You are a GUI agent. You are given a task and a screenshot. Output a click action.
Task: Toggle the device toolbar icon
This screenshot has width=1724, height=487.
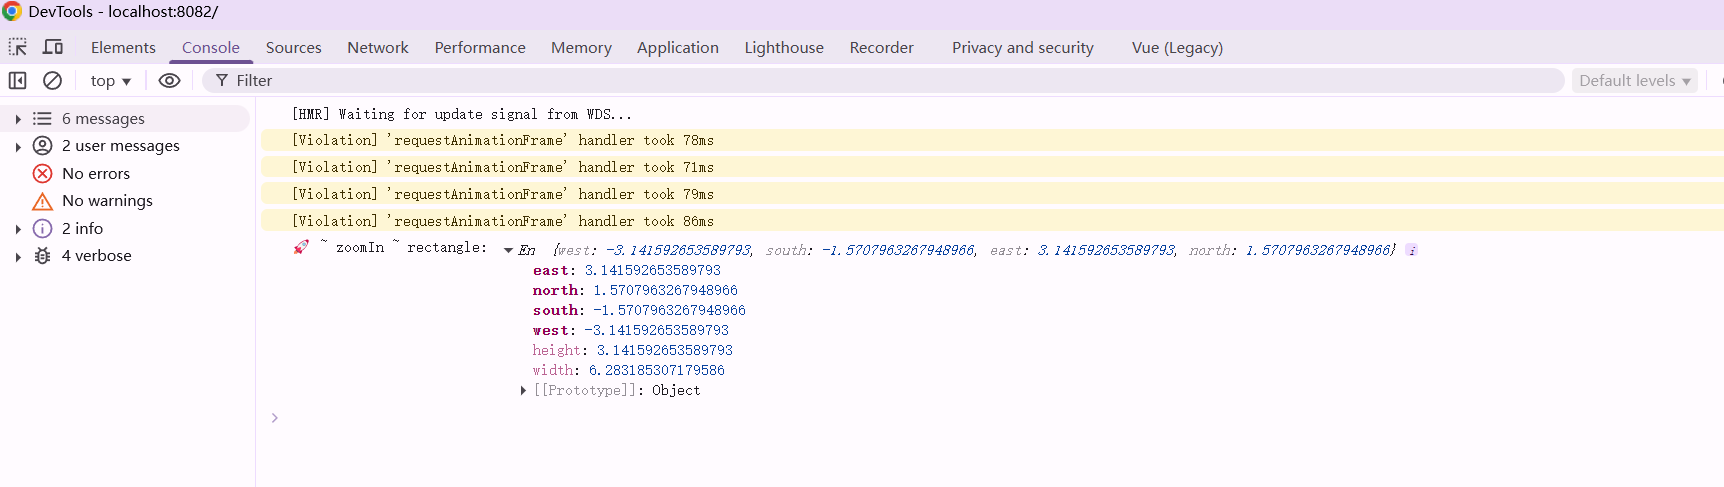point(53,47)
